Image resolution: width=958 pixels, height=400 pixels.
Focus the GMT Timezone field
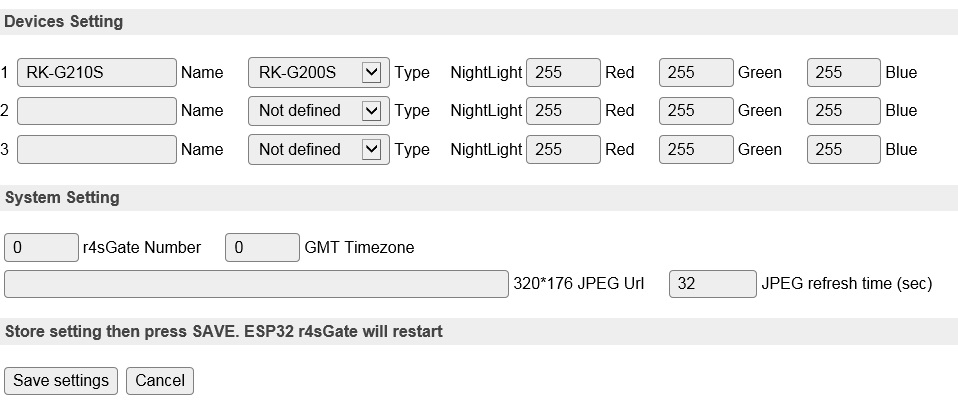pos(262,247)
